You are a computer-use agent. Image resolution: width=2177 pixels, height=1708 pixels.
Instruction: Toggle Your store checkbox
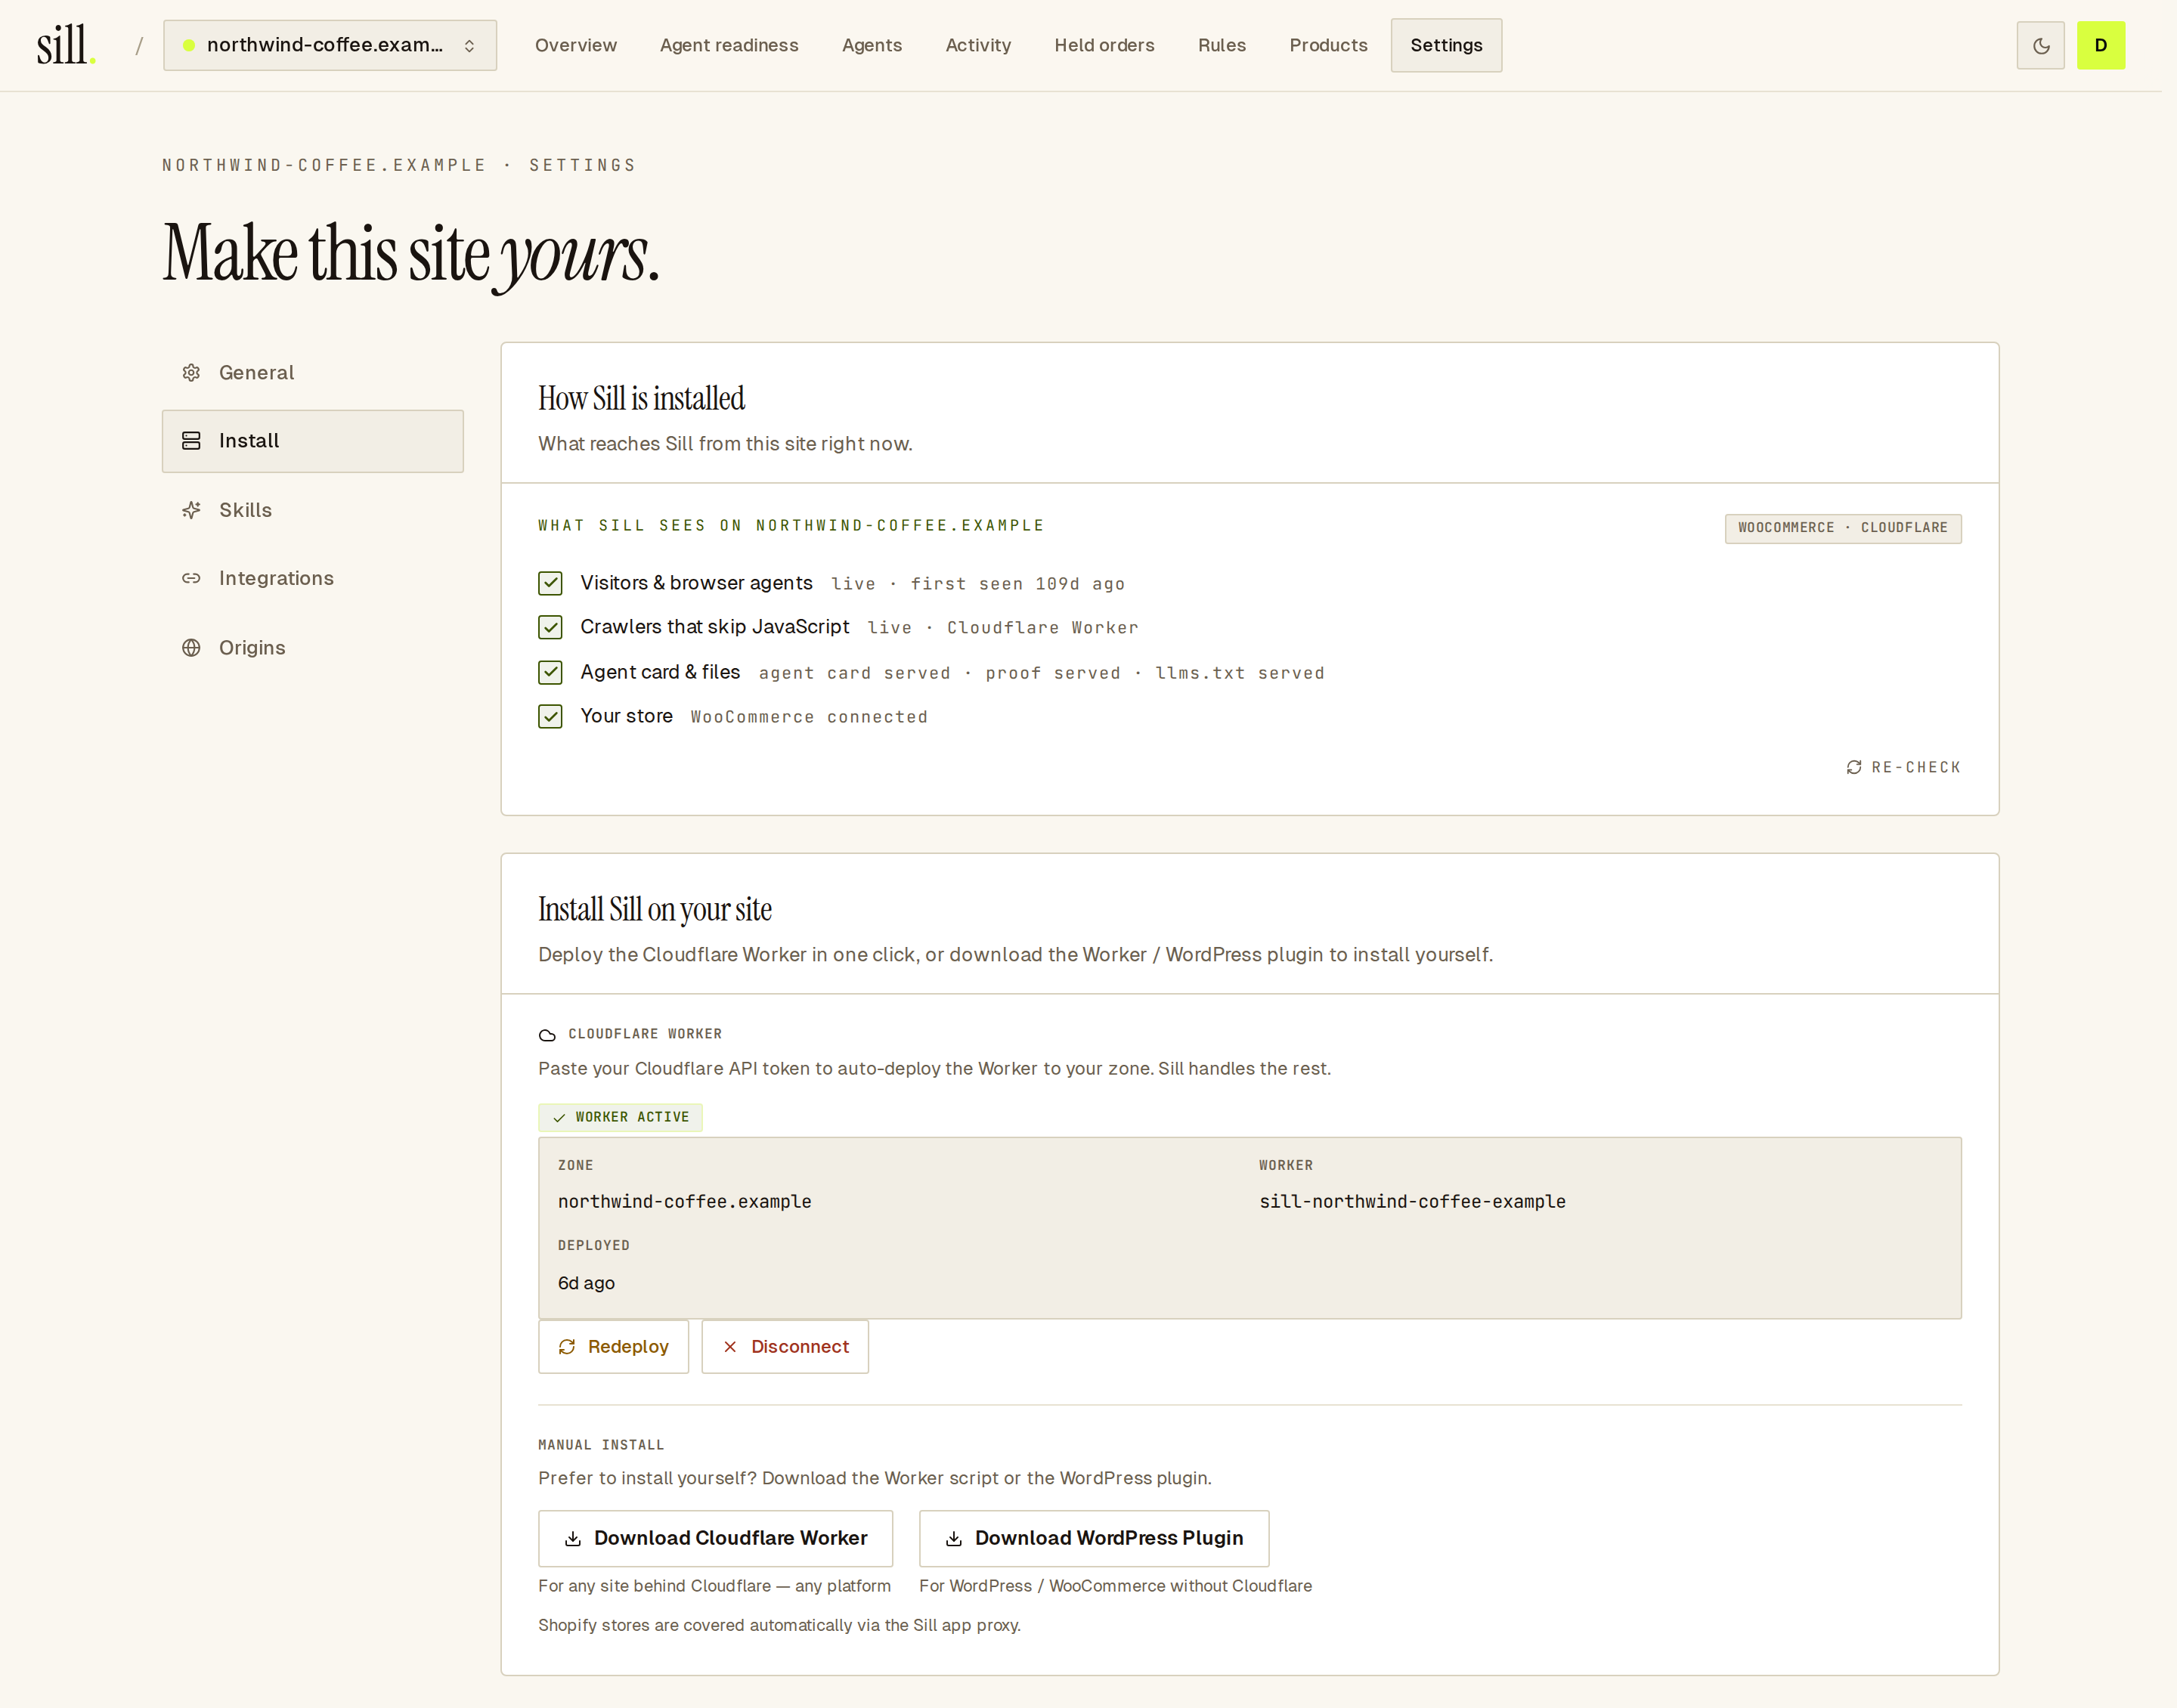(550, 716)
